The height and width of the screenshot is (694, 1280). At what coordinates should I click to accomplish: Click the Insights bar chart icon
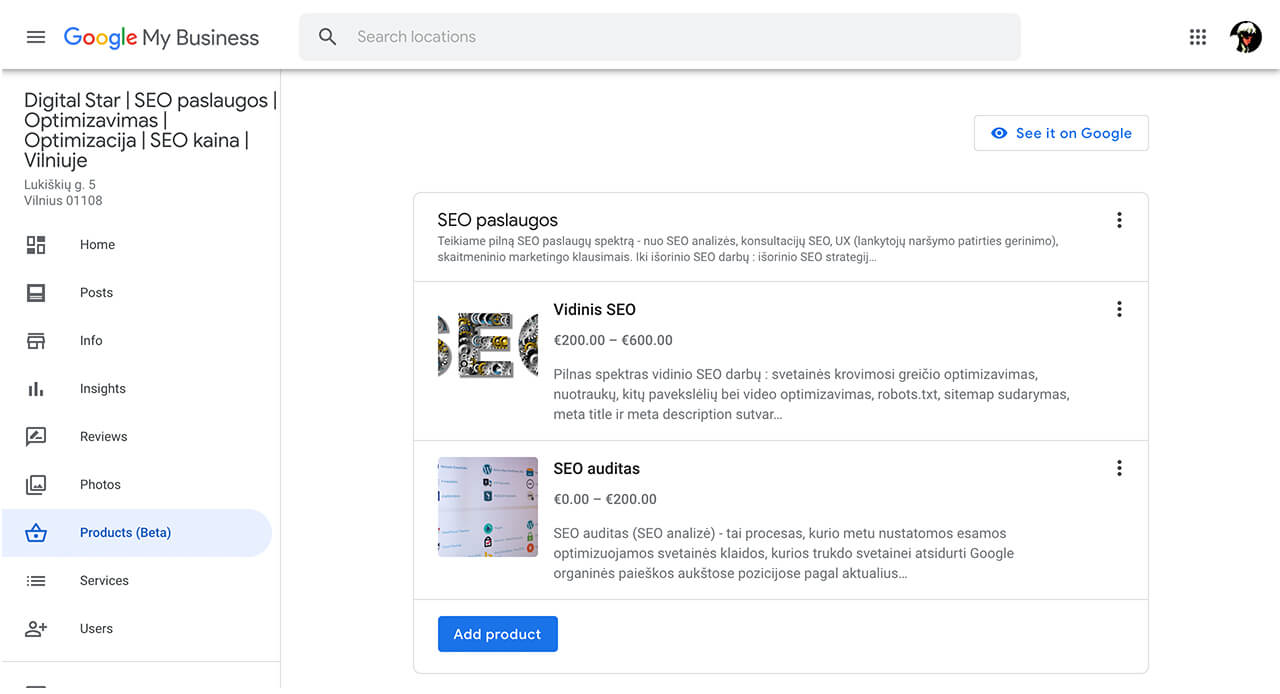[x=36, y=389]
